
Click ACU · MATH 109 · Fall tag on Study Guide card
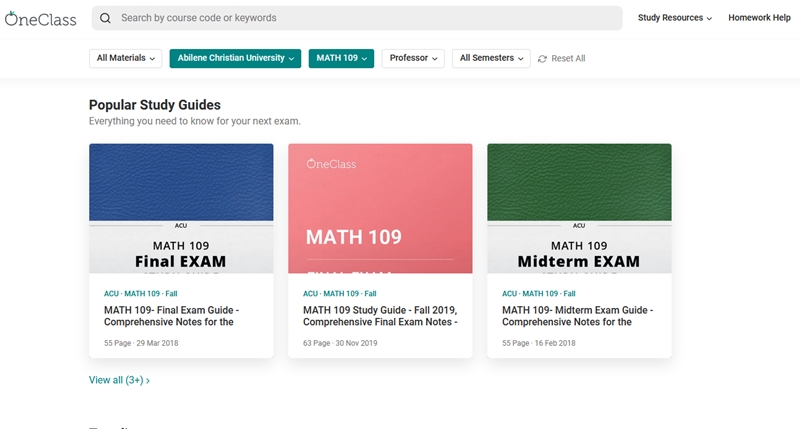click(340, 294)
